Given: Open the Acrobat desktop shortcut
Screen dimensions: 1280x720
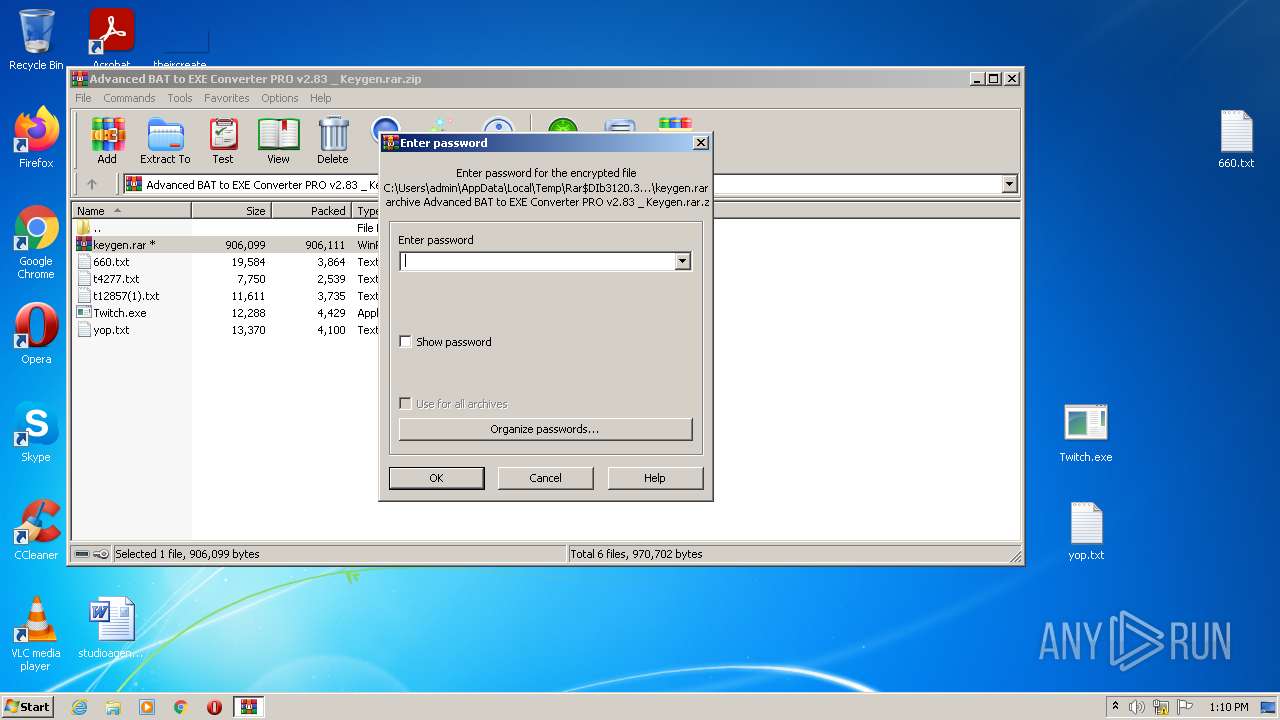Looking at the screenshot, I should [111, 40].
